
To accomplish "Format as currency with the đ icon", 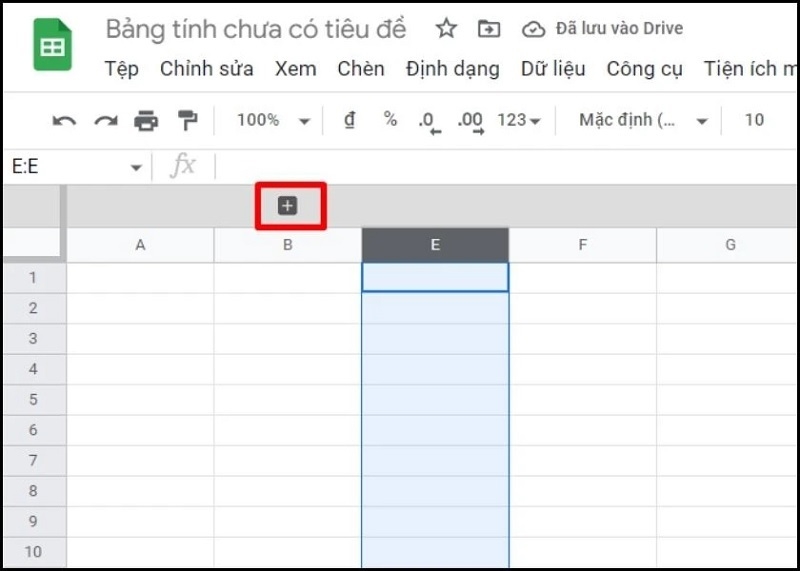I will click(349, 120).
